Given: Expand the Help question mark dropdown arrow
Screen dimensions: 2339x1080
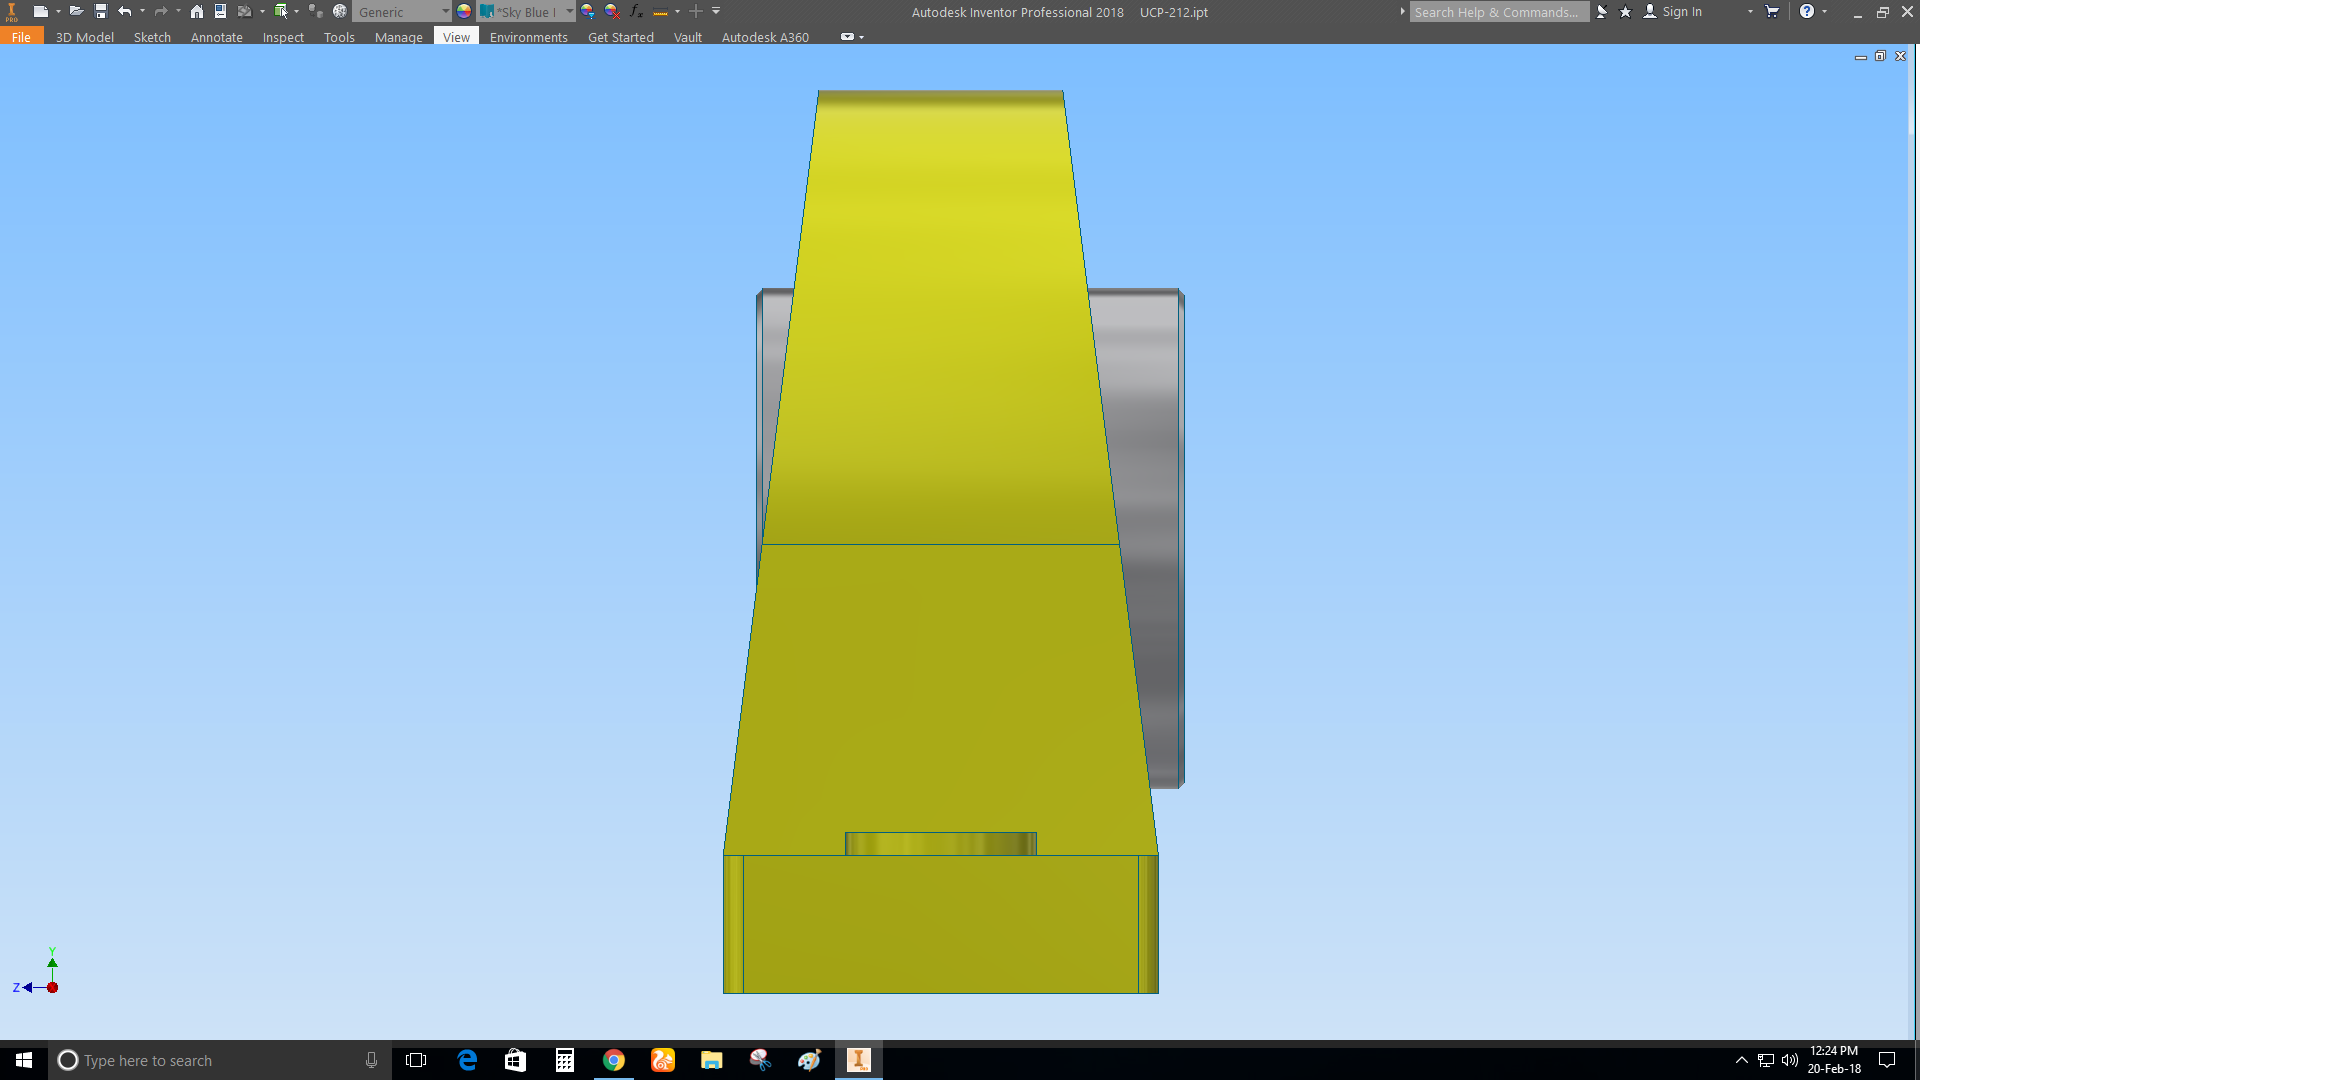Looking at the screenshot, I should [1825, 11].
